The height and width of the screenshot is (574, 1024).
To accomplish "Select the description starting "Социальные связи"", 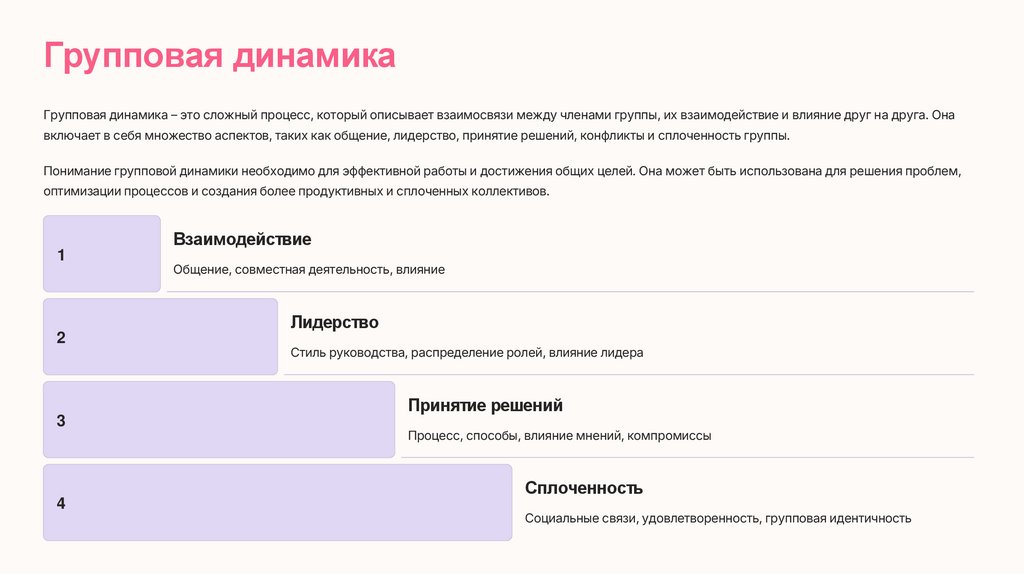I will point(717,518).
